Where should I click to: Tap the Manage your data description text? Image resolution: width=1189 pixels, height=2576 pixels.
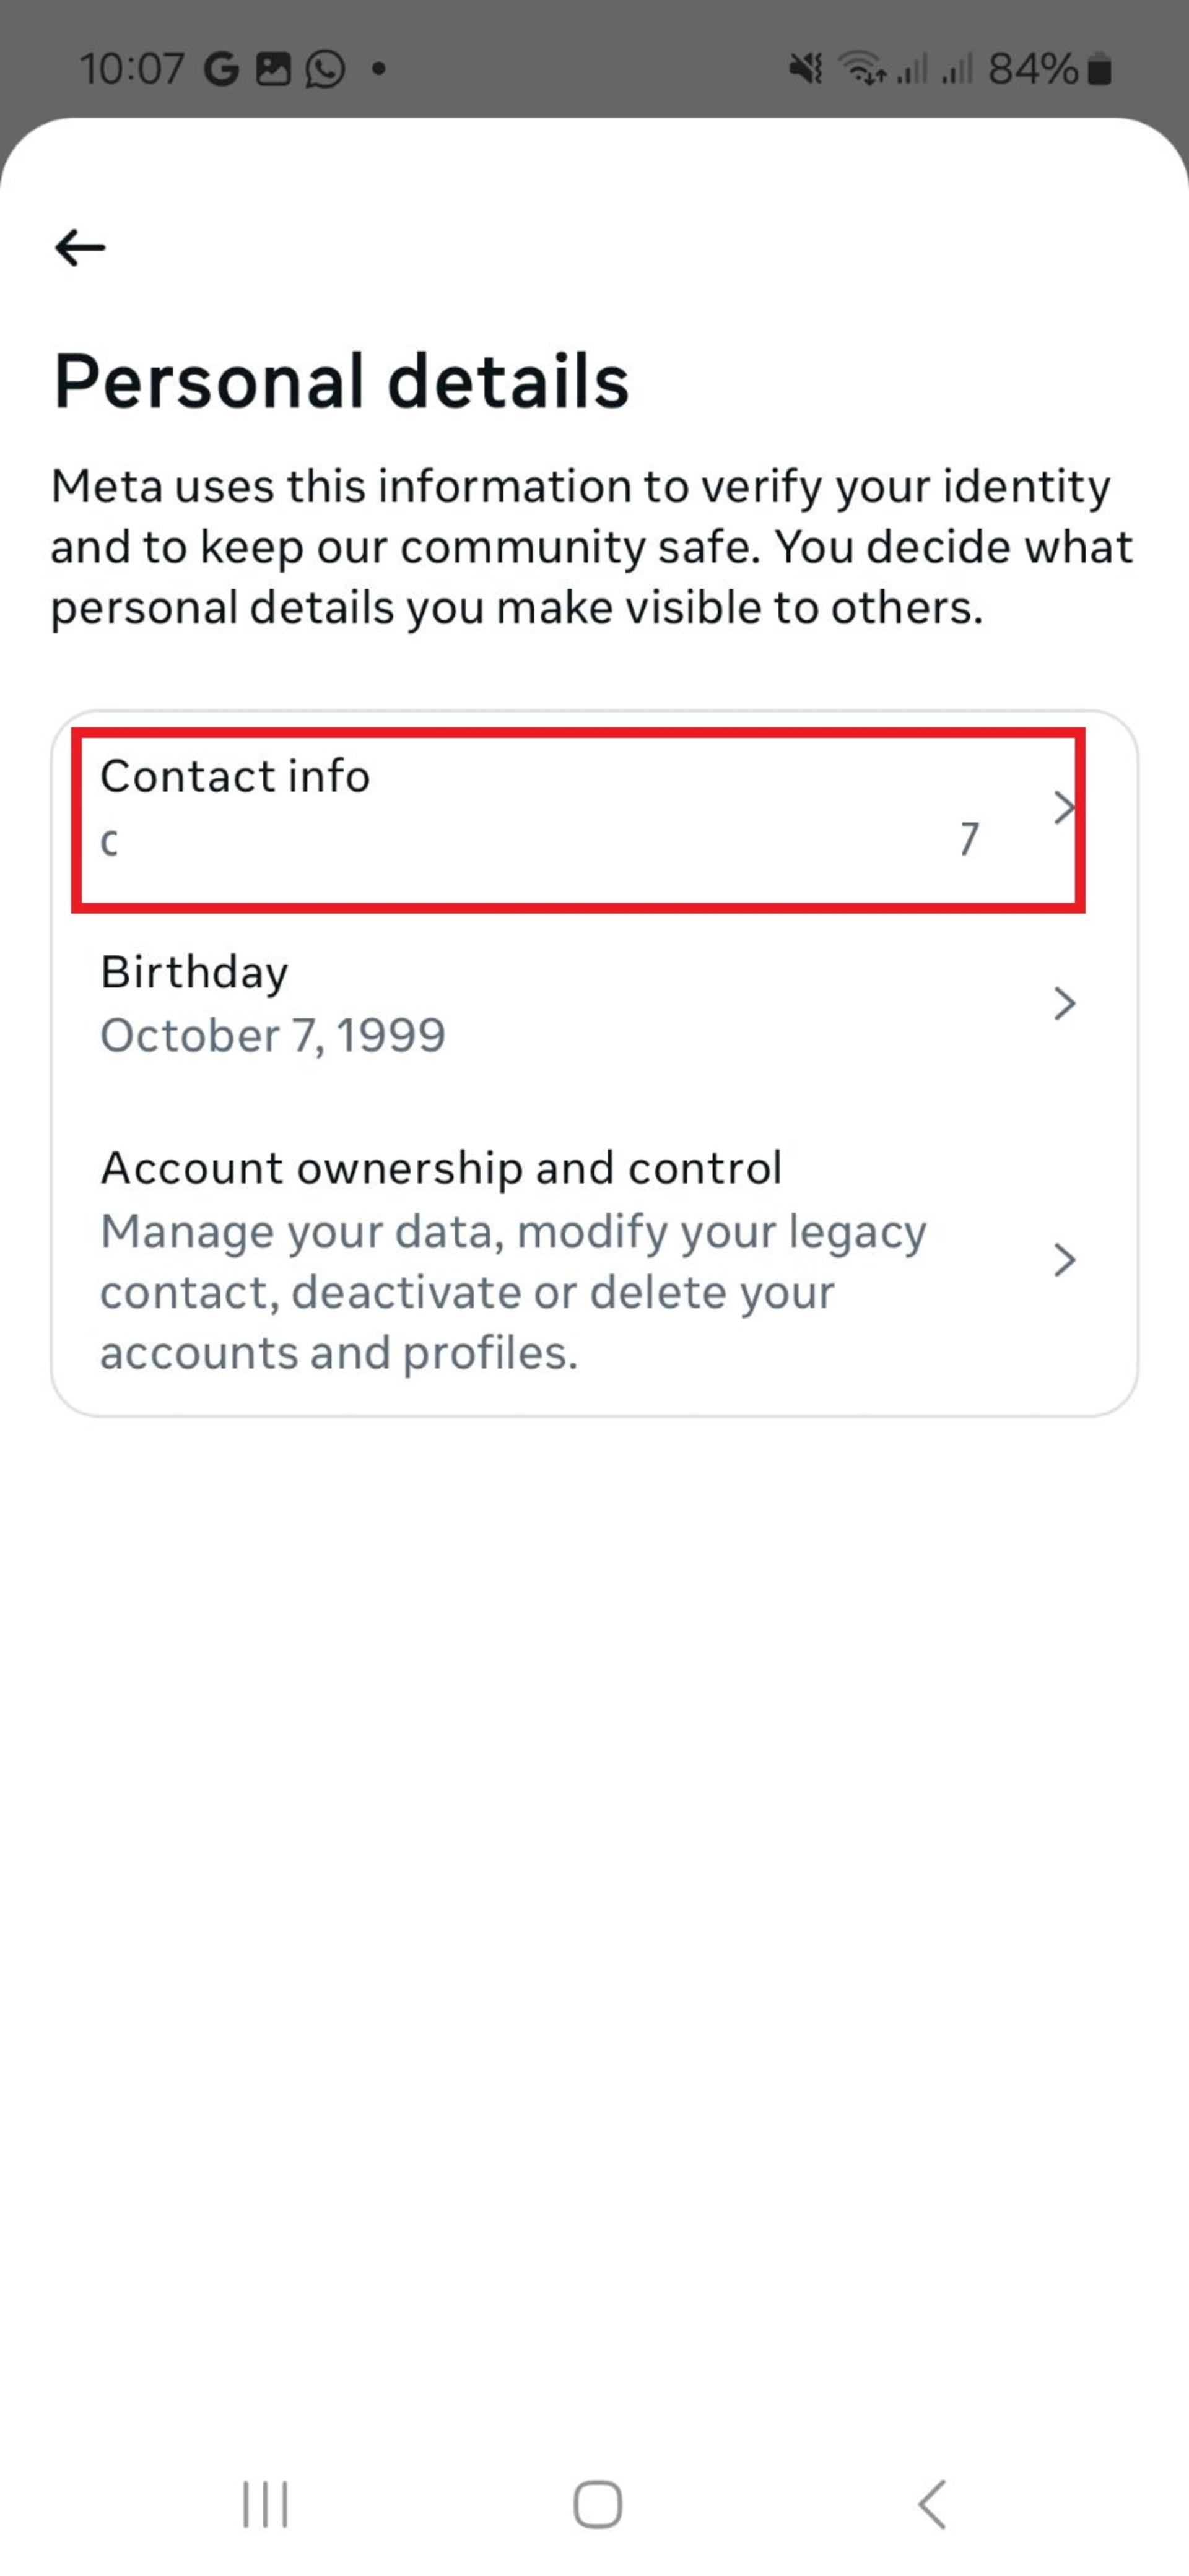pos(513,1292)
